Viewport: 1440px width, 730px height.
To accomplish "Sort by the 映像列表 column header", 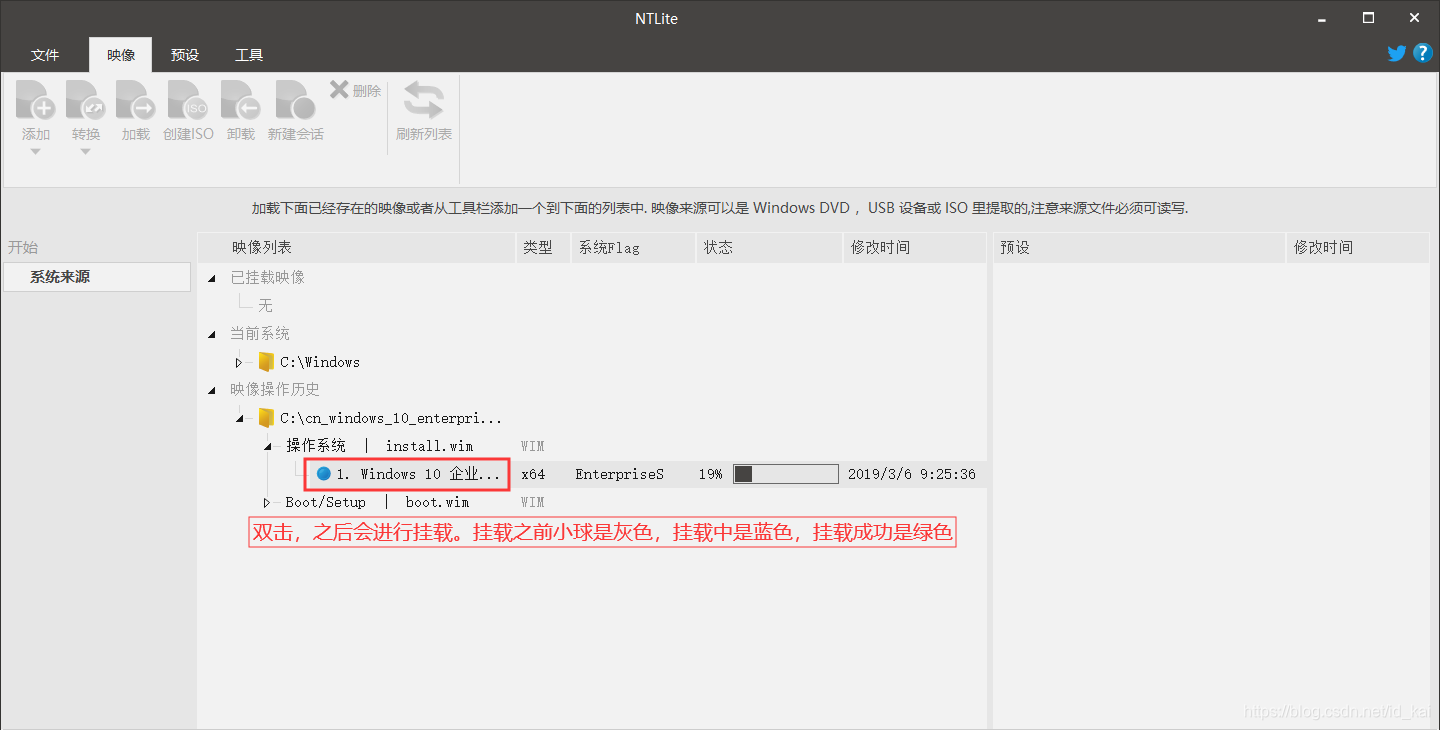I will click(x=357, y=247).
